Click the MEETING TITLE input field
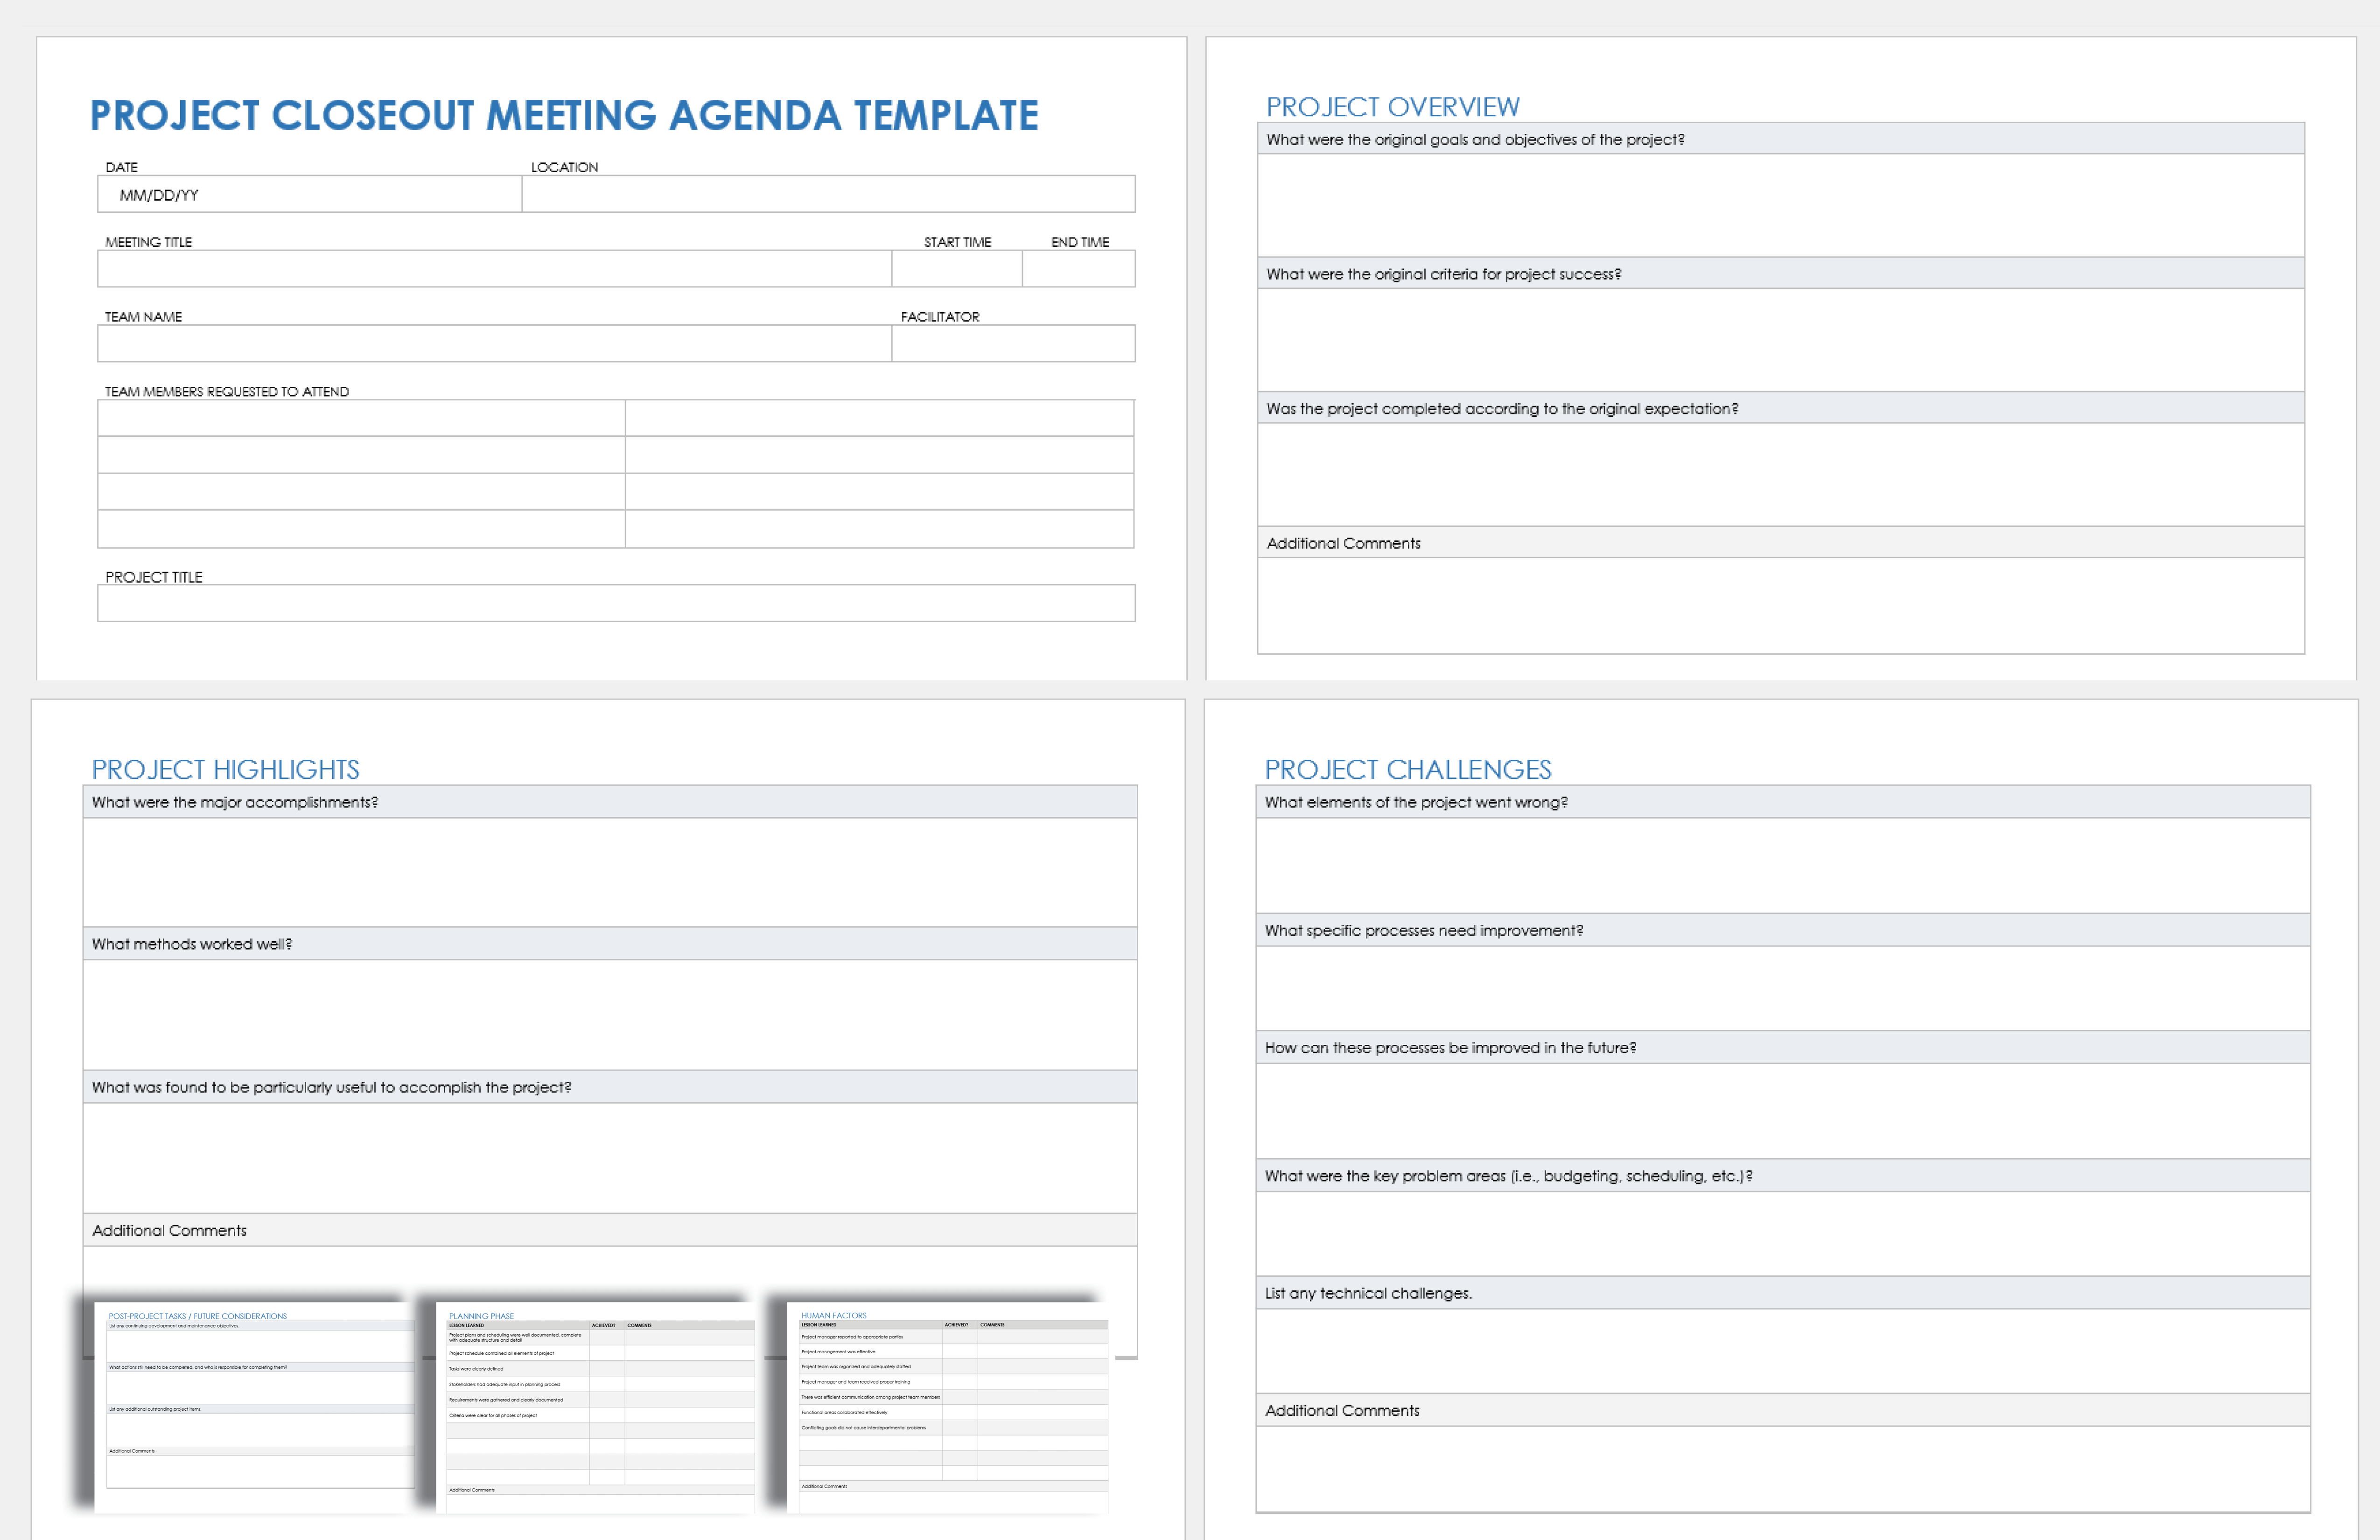This screenshot has width=2380, height=1540. 494,269
